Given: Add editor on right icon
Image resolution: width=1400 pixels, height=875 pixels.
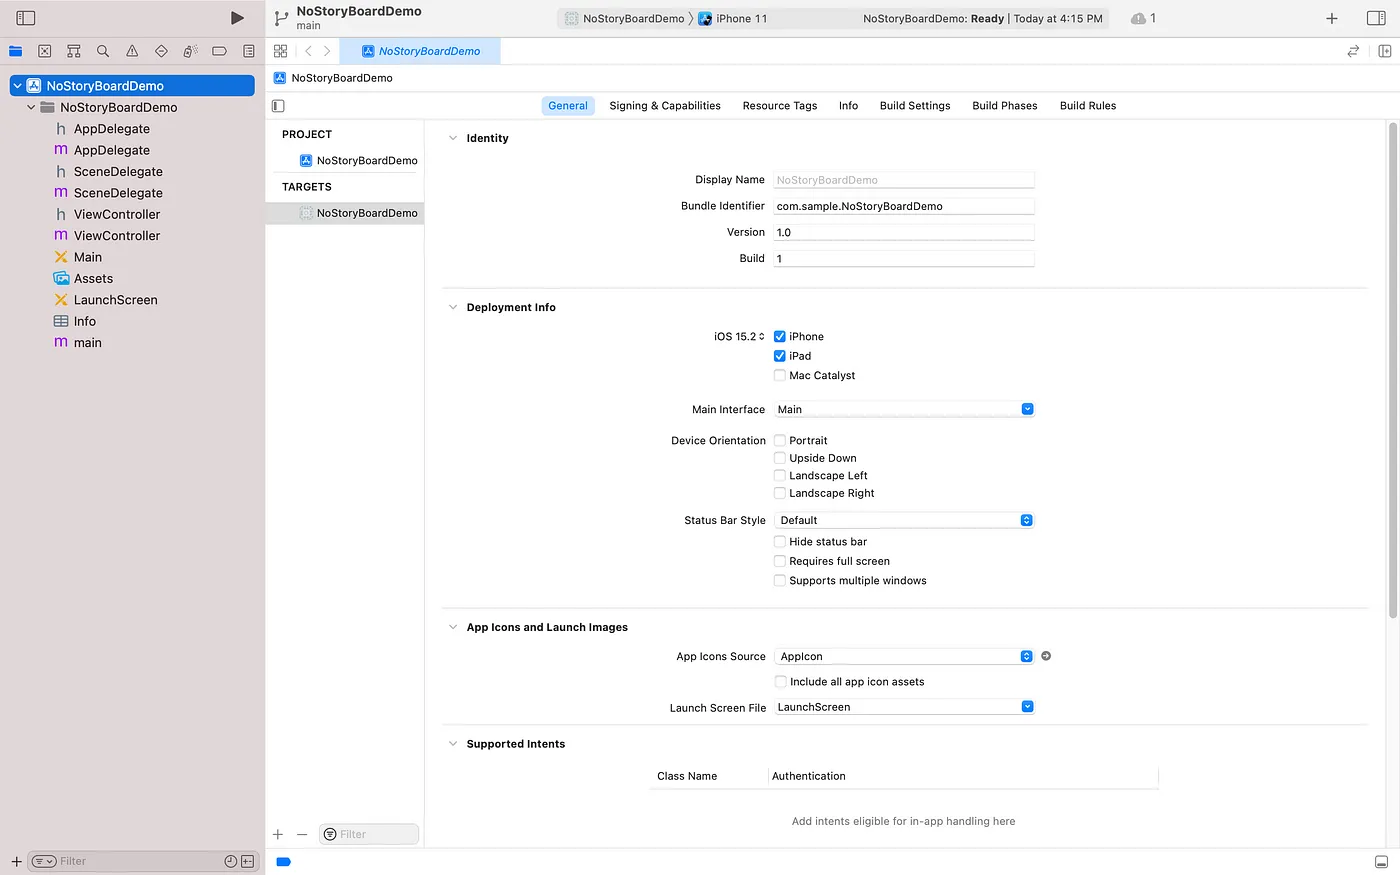Looking at the screenshot, I should (x=1385, y=51).
